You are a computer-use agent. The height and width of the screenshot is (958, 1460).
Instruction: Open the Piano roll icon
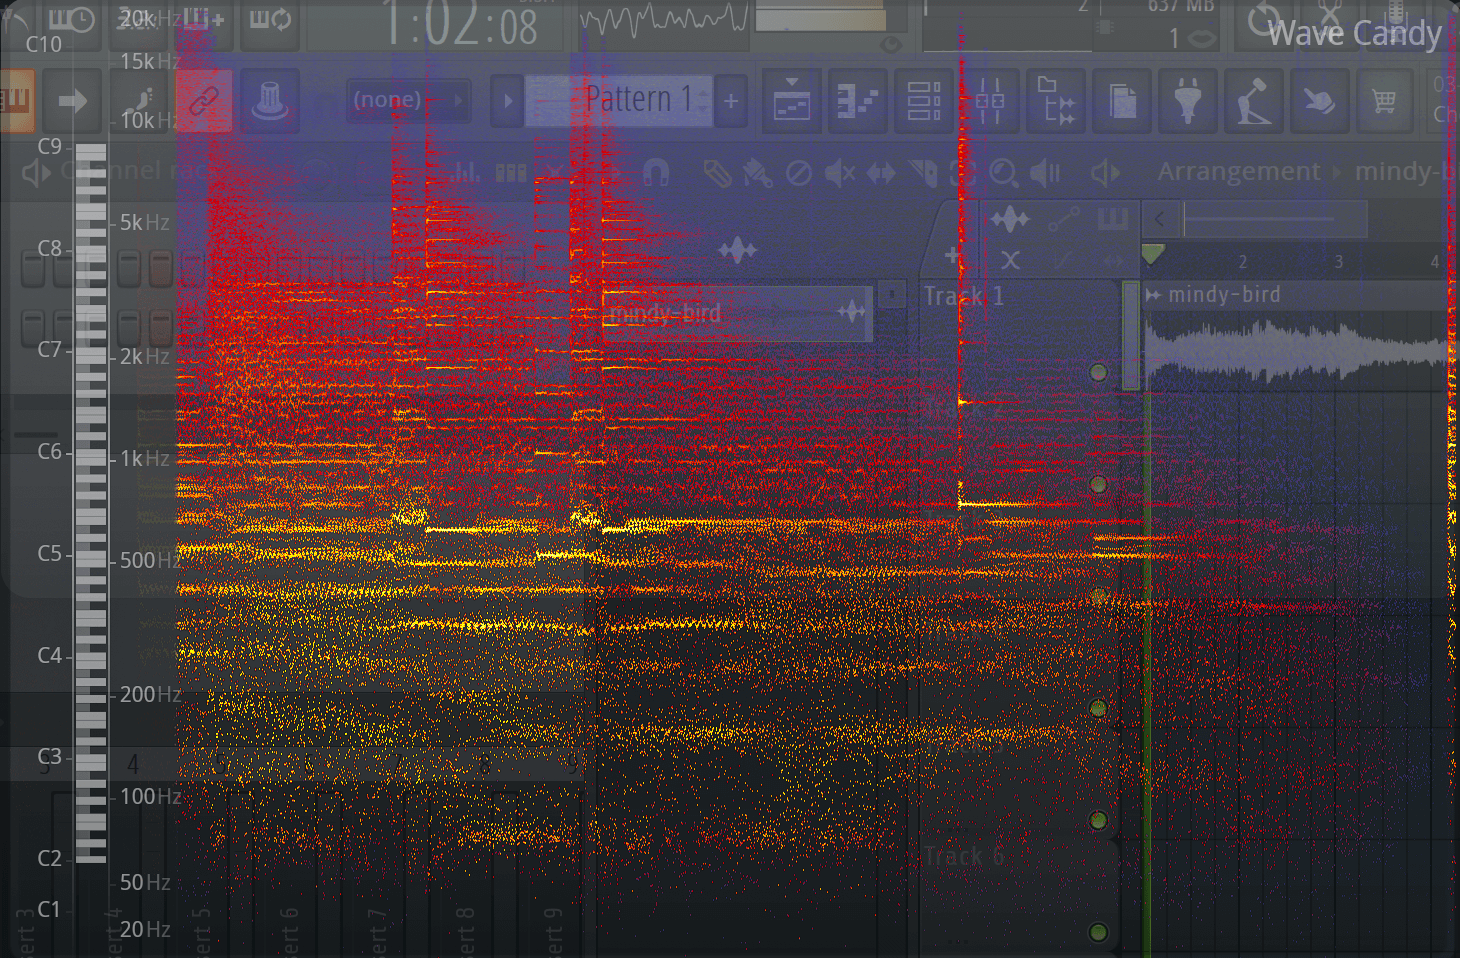857,101
